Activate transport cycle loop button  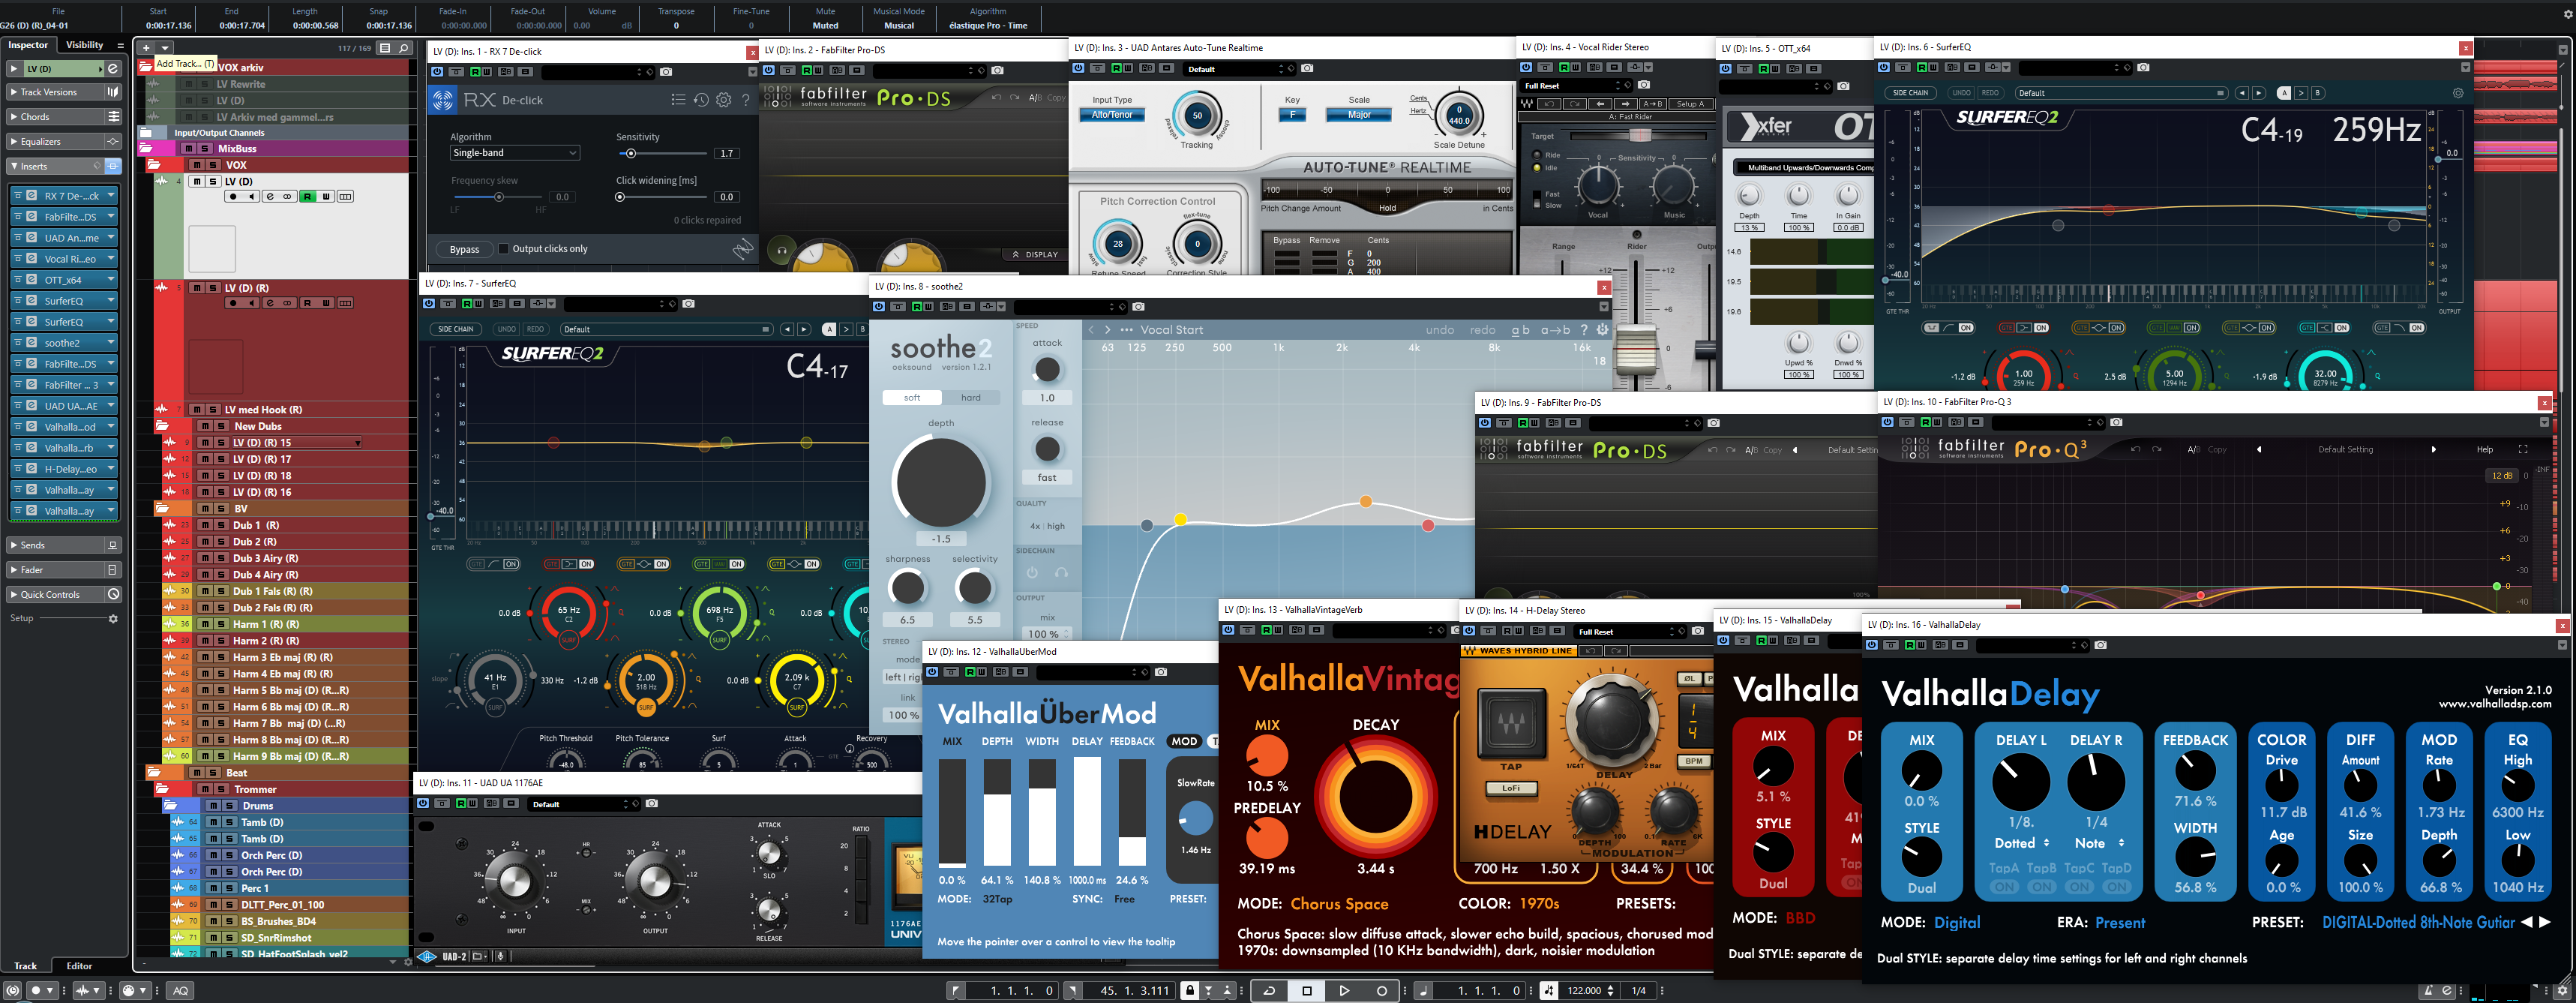tap(1269, 991)
